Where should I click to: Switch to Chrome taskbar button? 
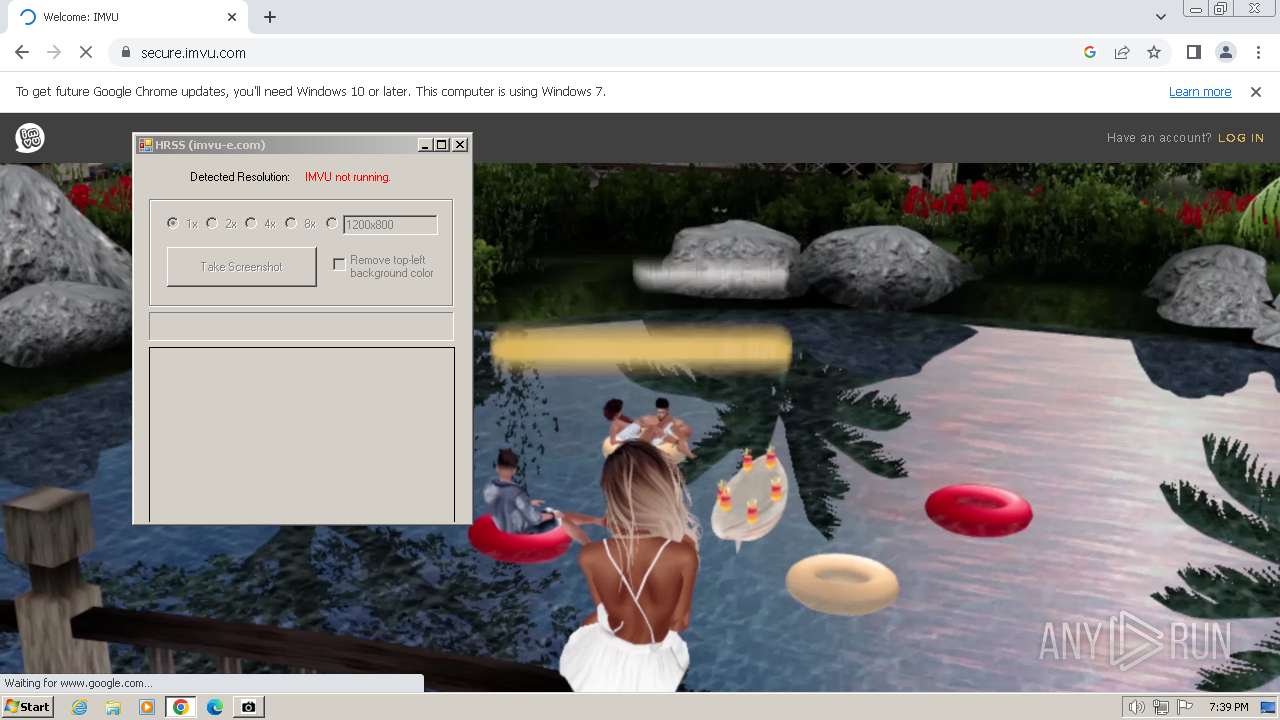pos(180,707)
